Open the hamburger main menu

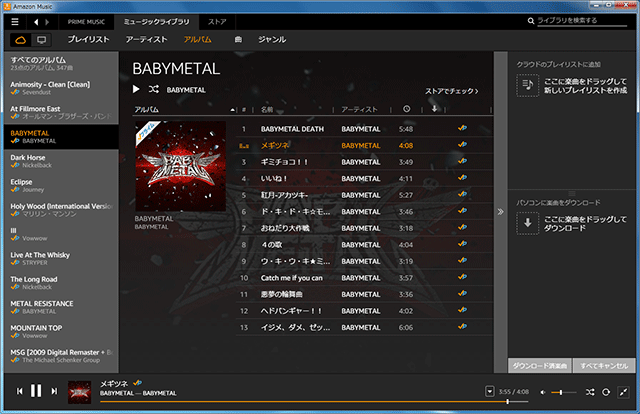15,22
